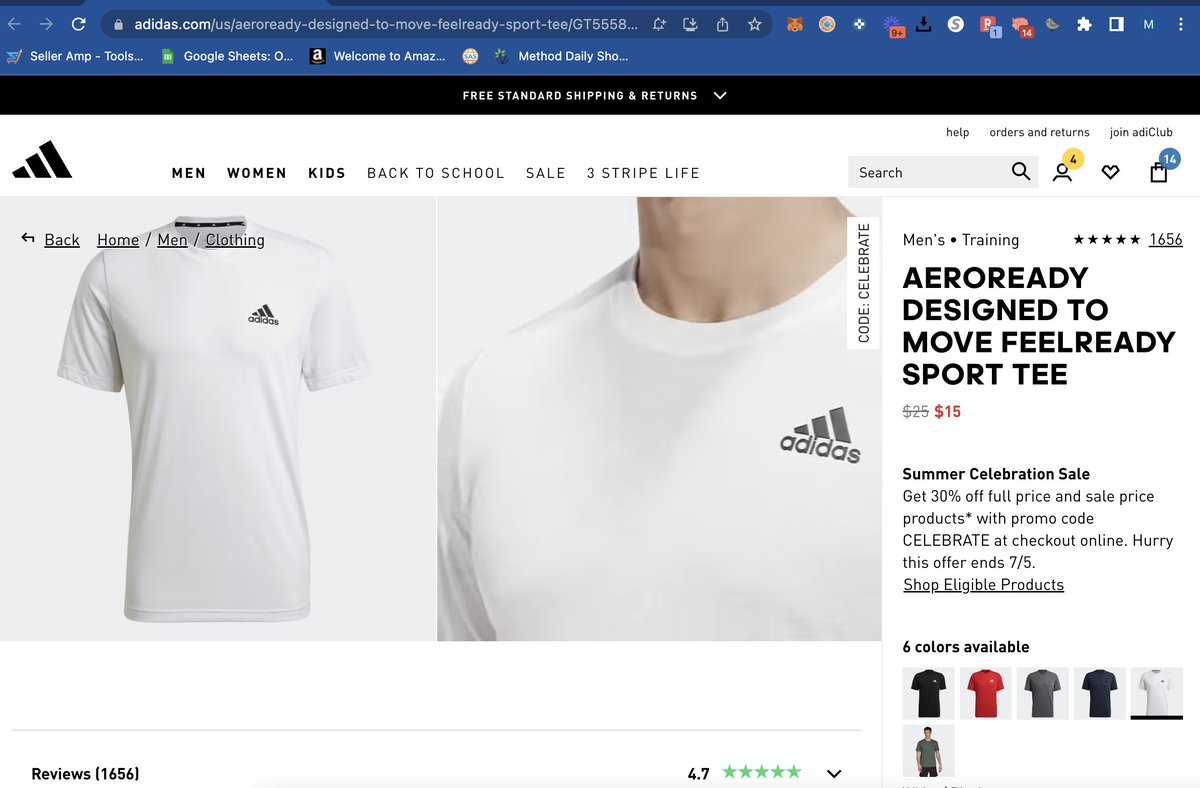Screen dimensions: 1200x788
Task: Click the install app icon in the address bar
Action: tap(690, 24)
